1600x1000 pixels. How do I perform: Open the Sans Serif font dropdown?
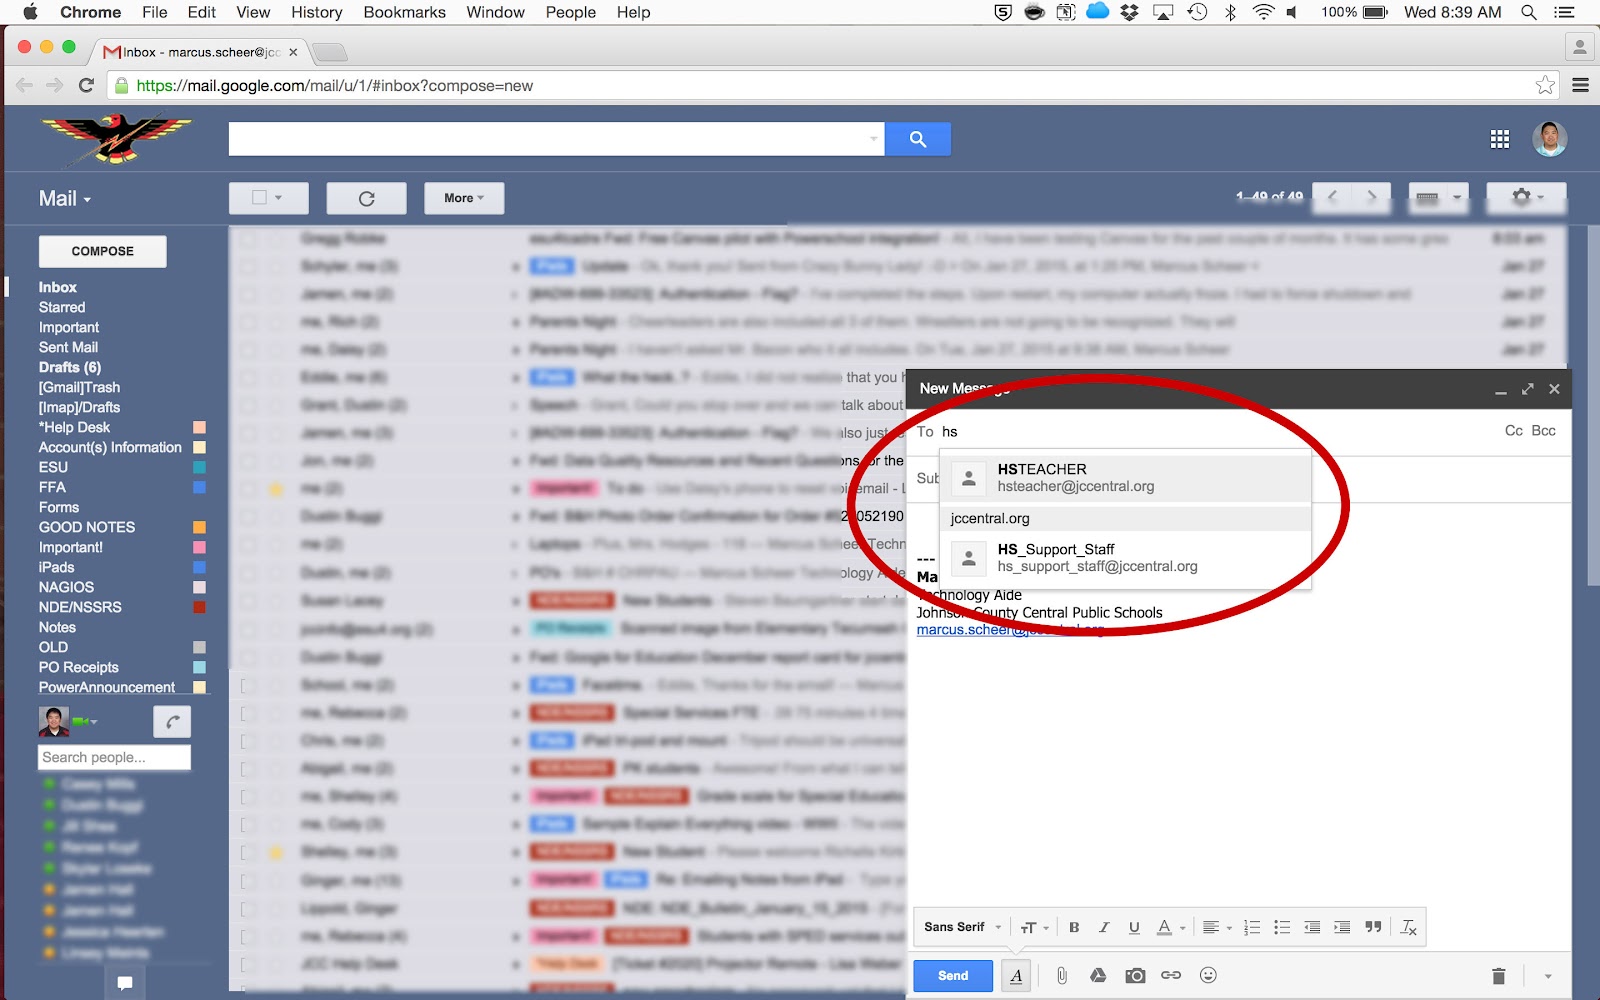962,927
